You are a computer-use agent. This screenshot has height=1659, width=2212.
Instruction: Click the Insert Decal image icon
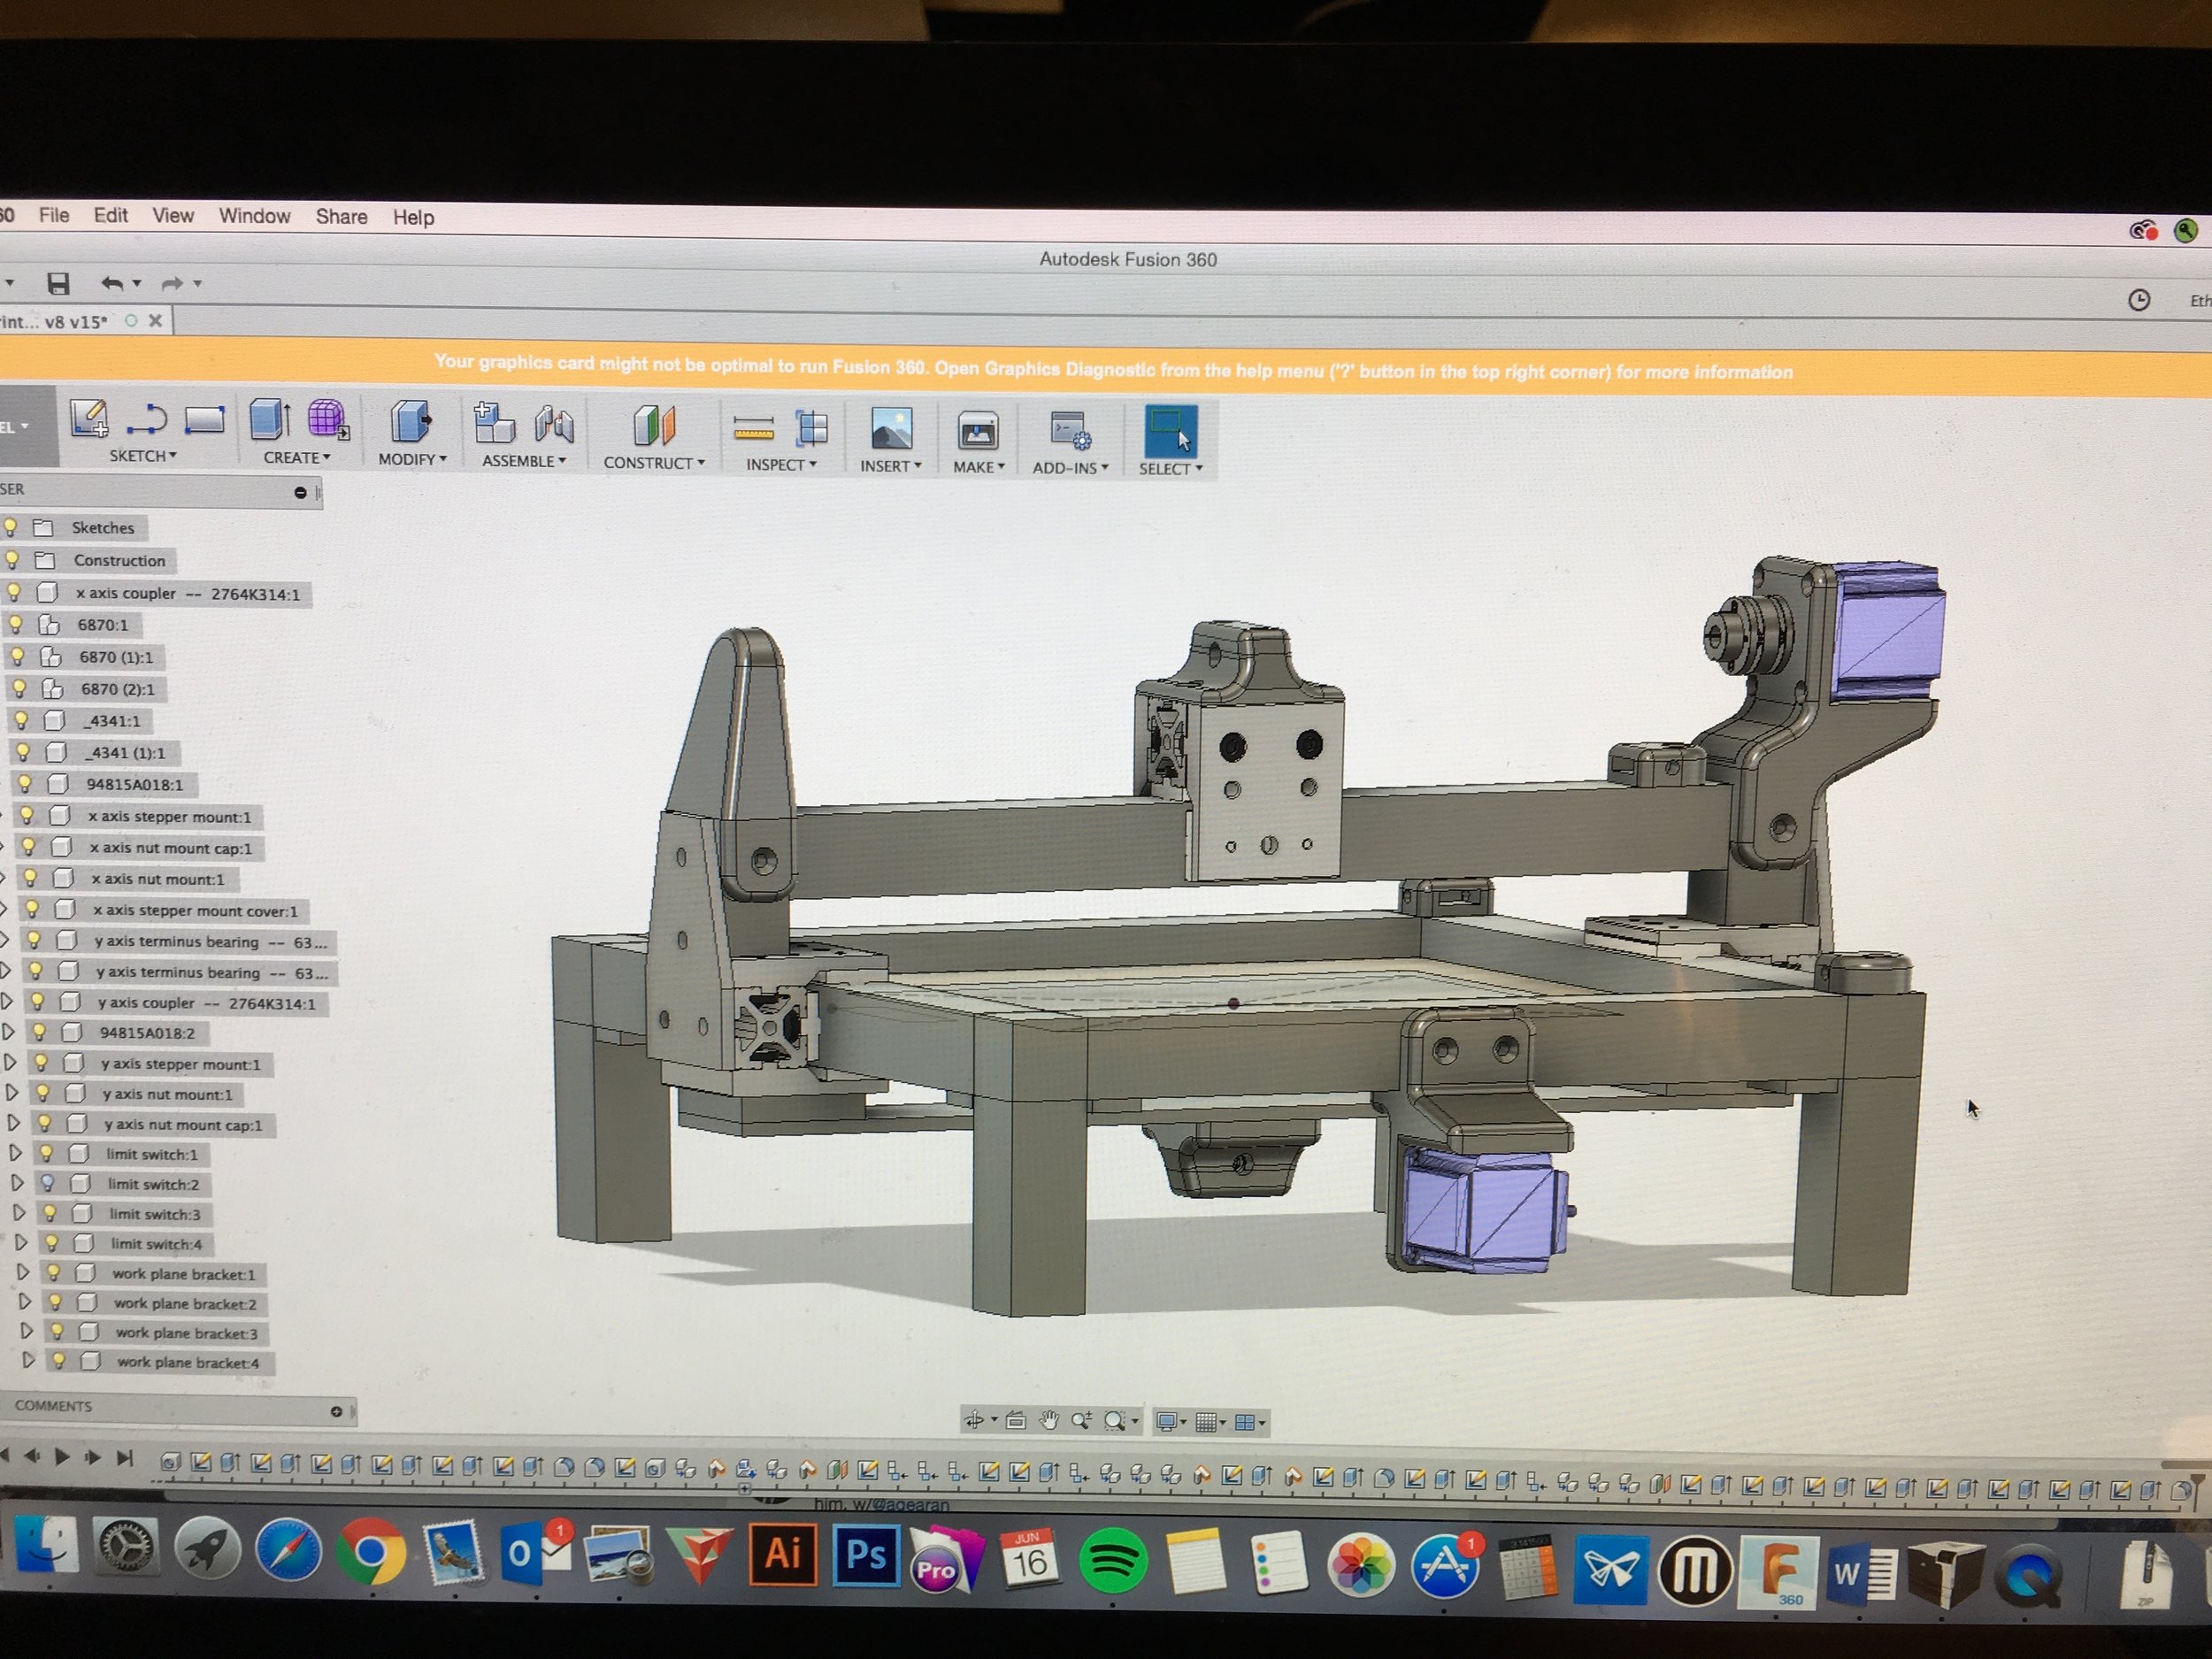click(891, 429)
